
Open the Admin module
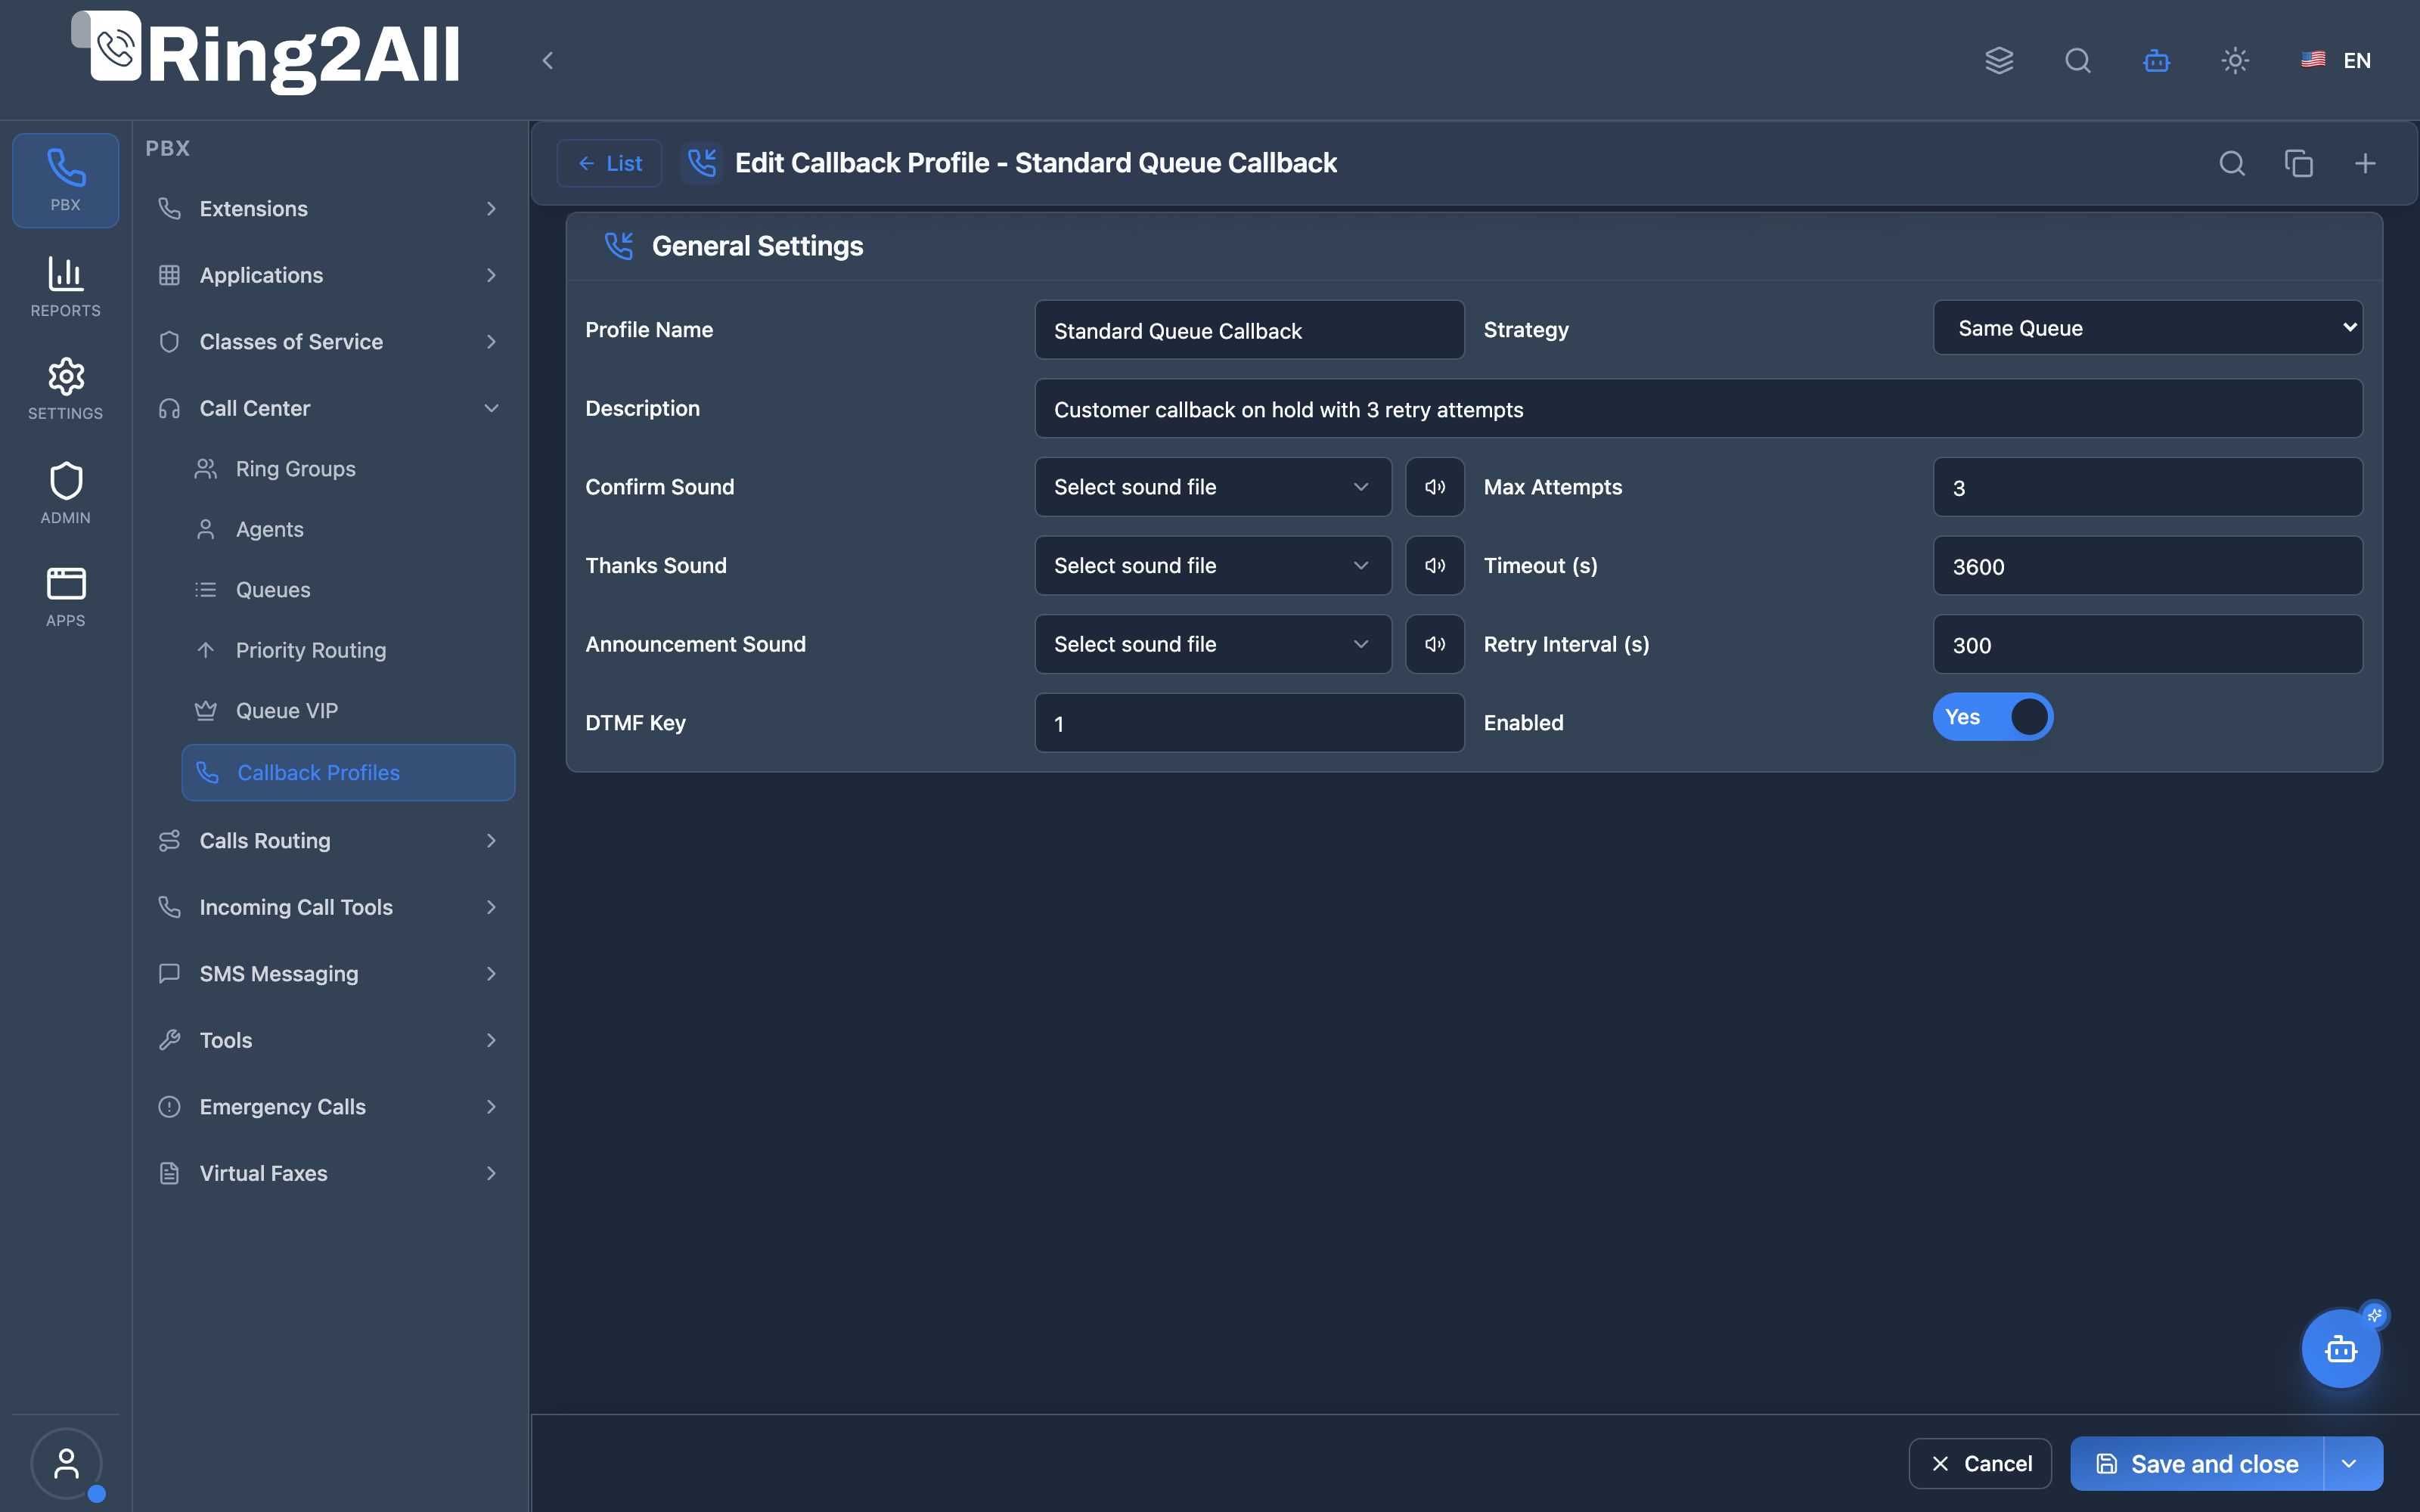65,492
